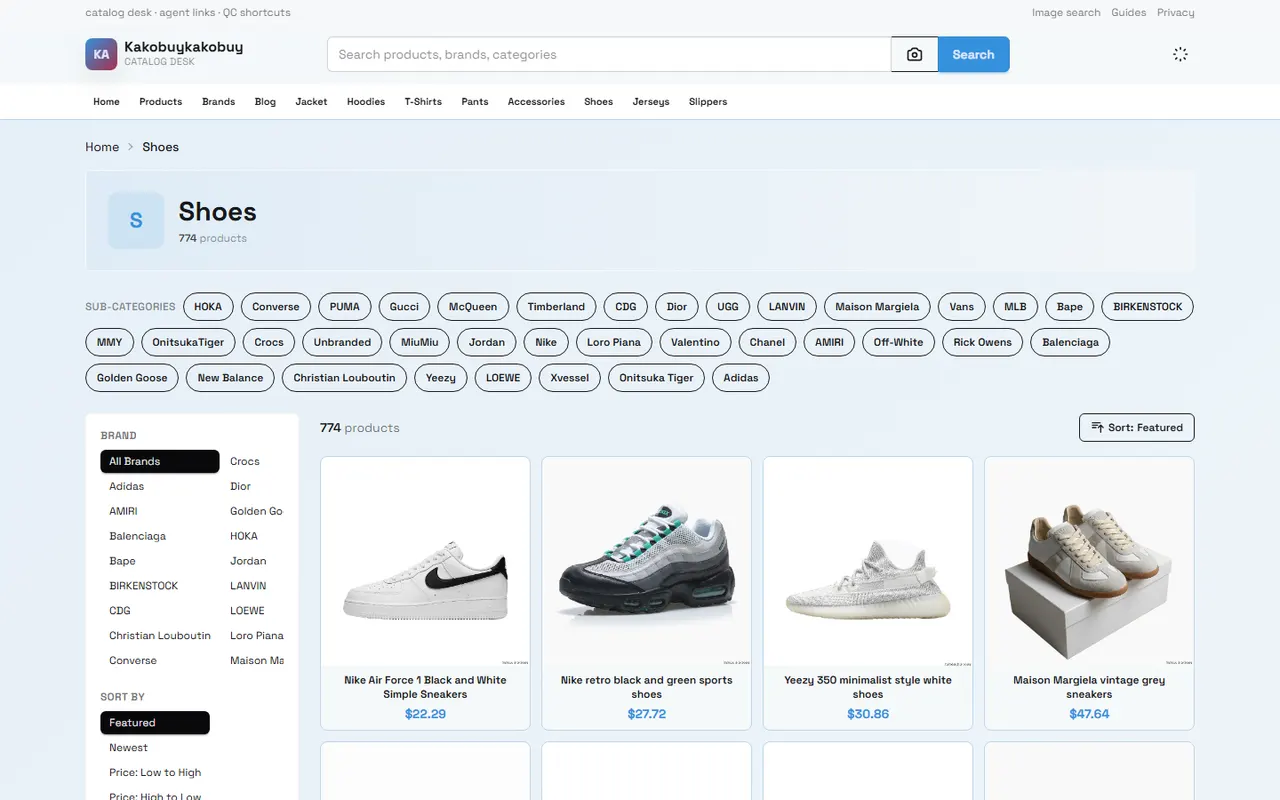
Task: Click the KA logo badge
Action: click(x=101, y=54)
